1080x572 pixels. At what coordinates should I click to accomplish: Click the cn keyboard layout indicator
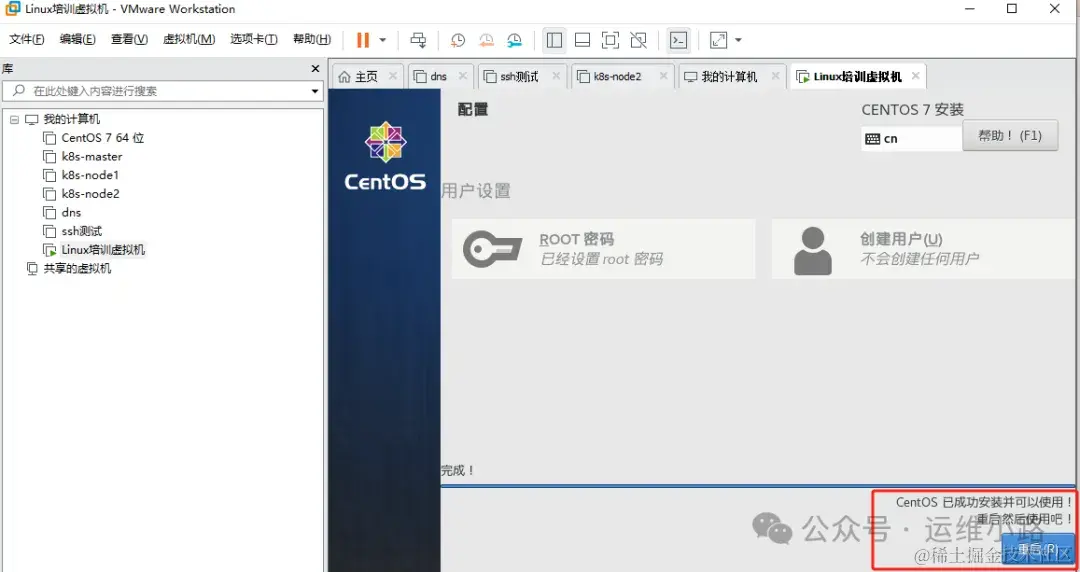pyautogui.click(x=911, y=139)
